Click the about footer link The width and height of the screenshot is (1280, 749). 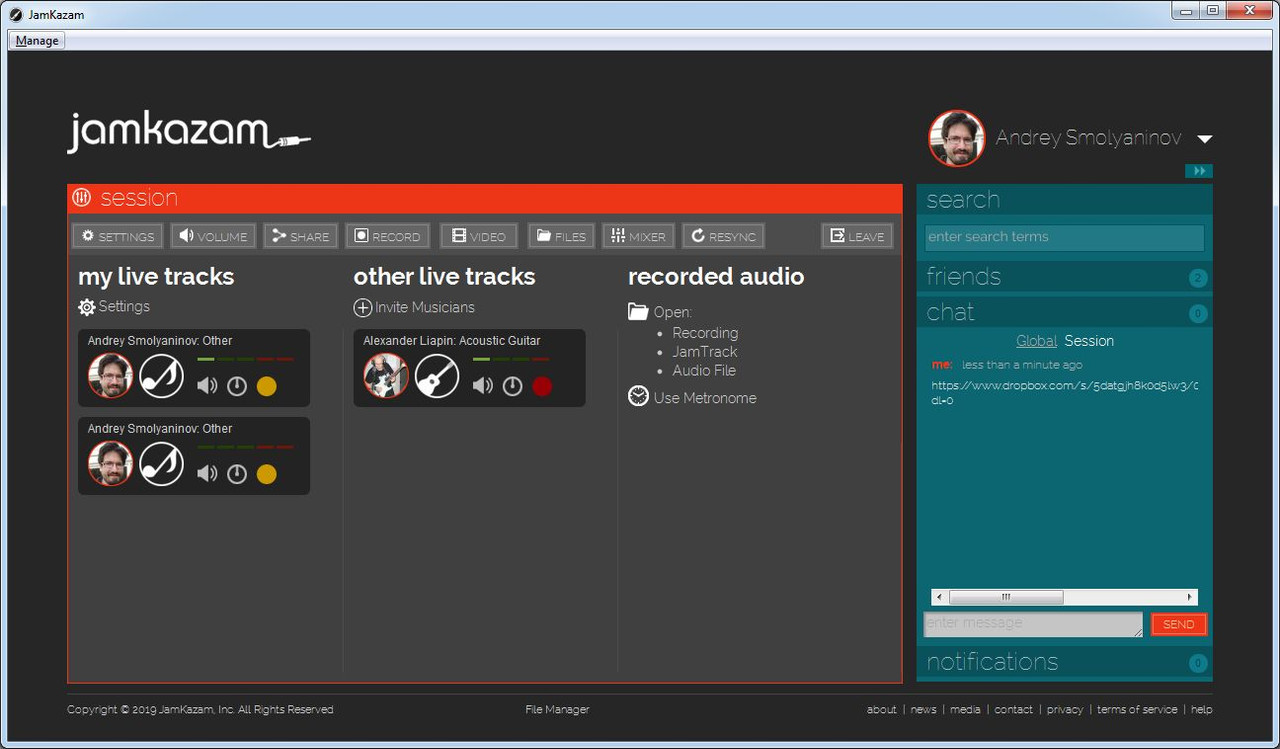pos(881,710)
